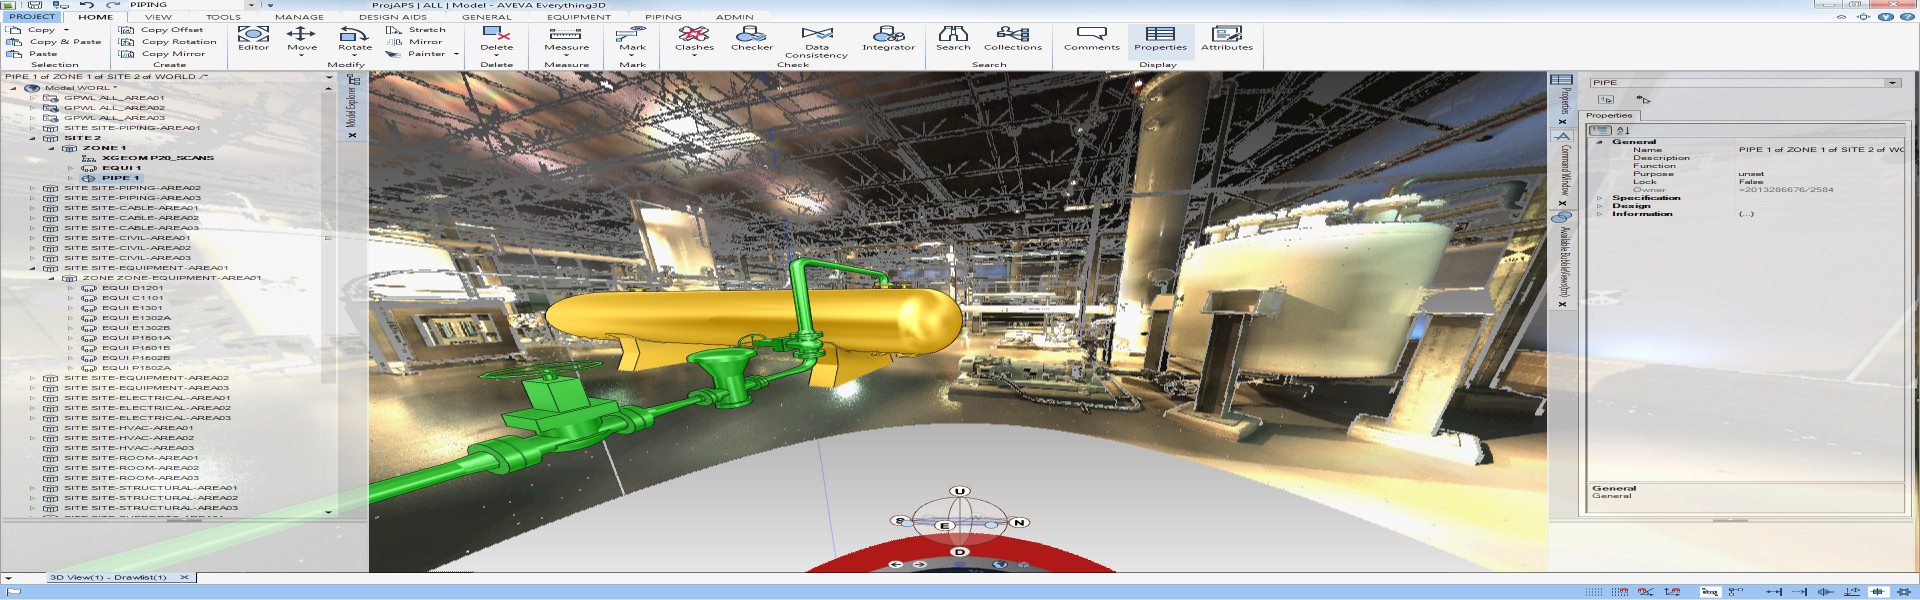
Task: Switch to the VIEW ribbon tab
Action: [158, 17]
